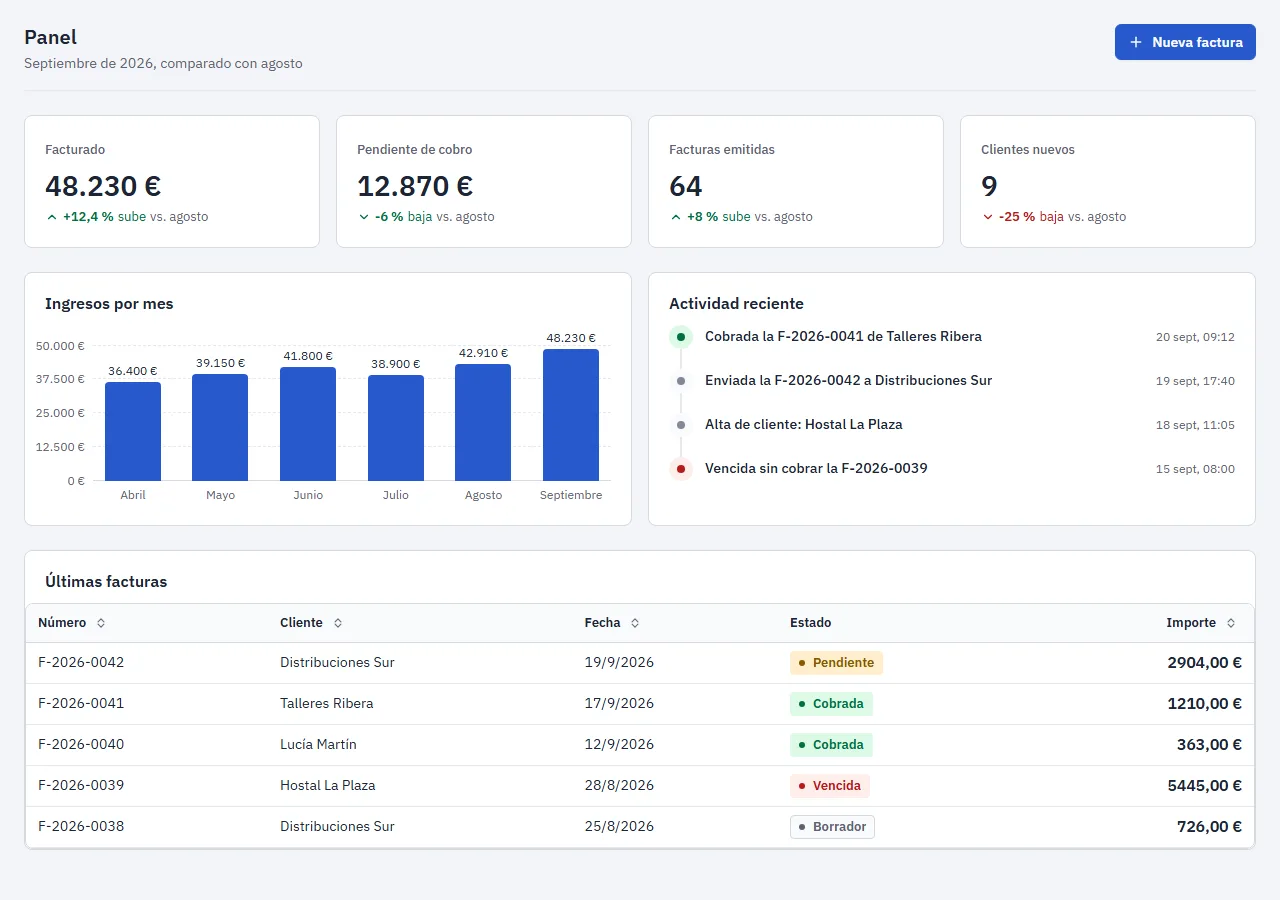This screenshot has width=1280, height=900.
Task: Click the red dot for Vencida sin cobrar
Action: coord(681,469)
